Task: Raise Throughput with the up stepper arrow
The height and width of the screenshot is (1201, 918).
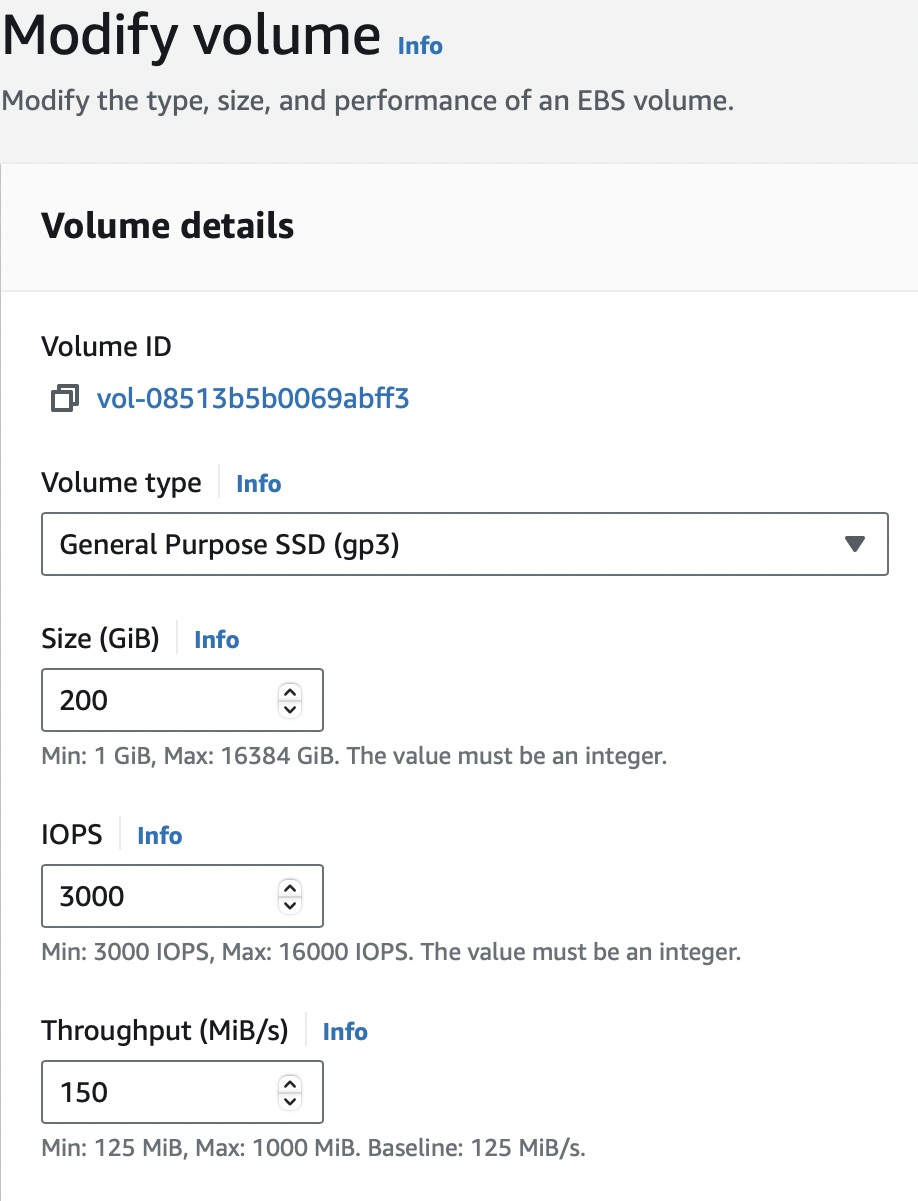Action: 290,1084
